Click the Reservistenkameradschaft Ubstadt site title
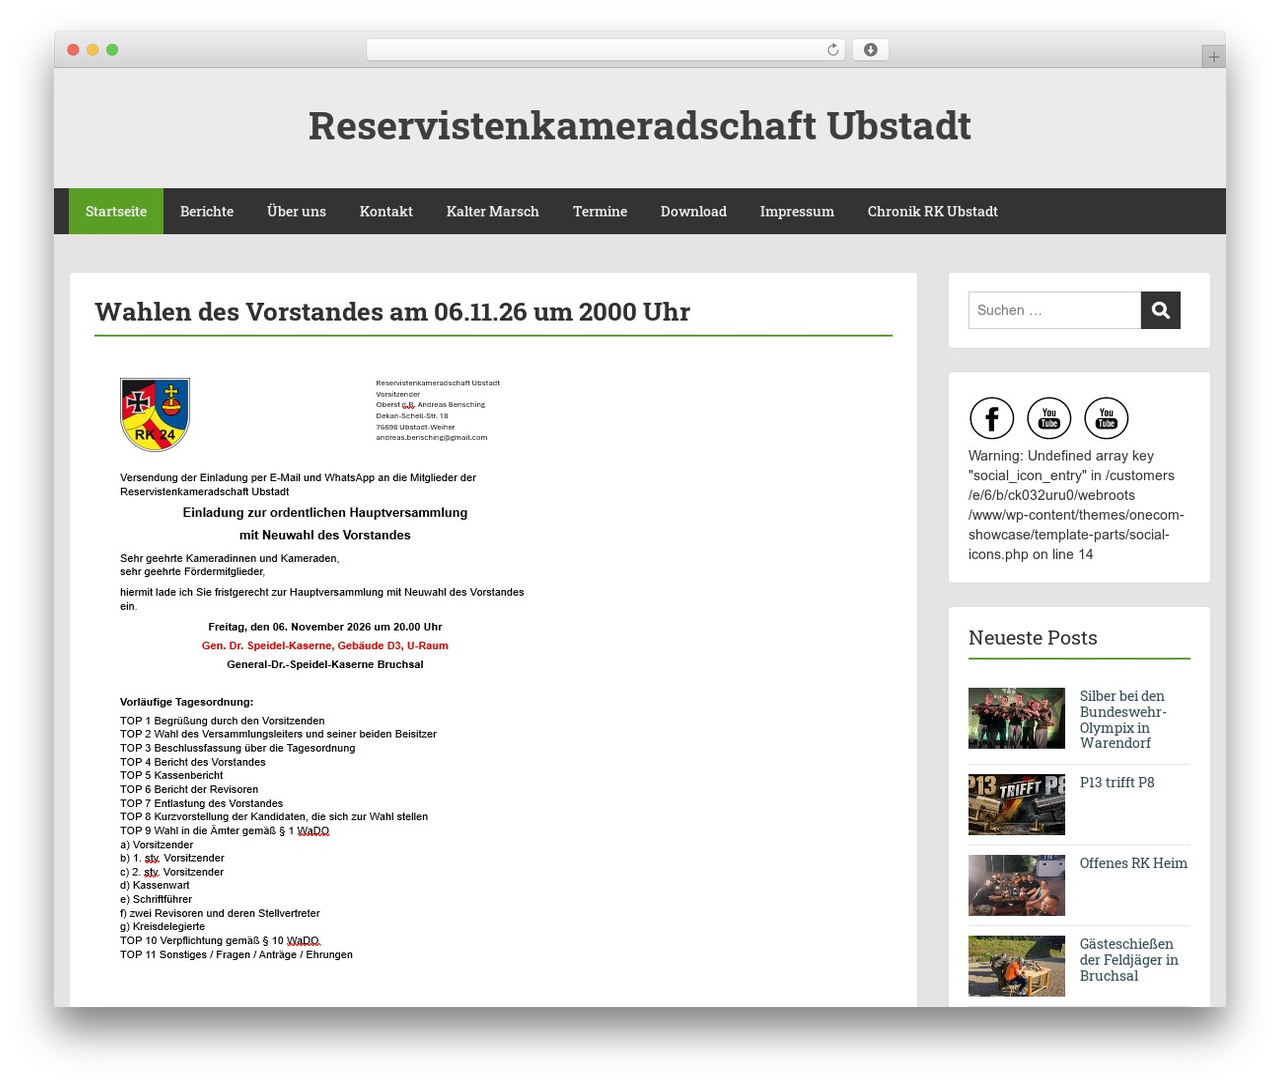The height and width of the screenshot is (1084, 1280). tap(640, 126)
